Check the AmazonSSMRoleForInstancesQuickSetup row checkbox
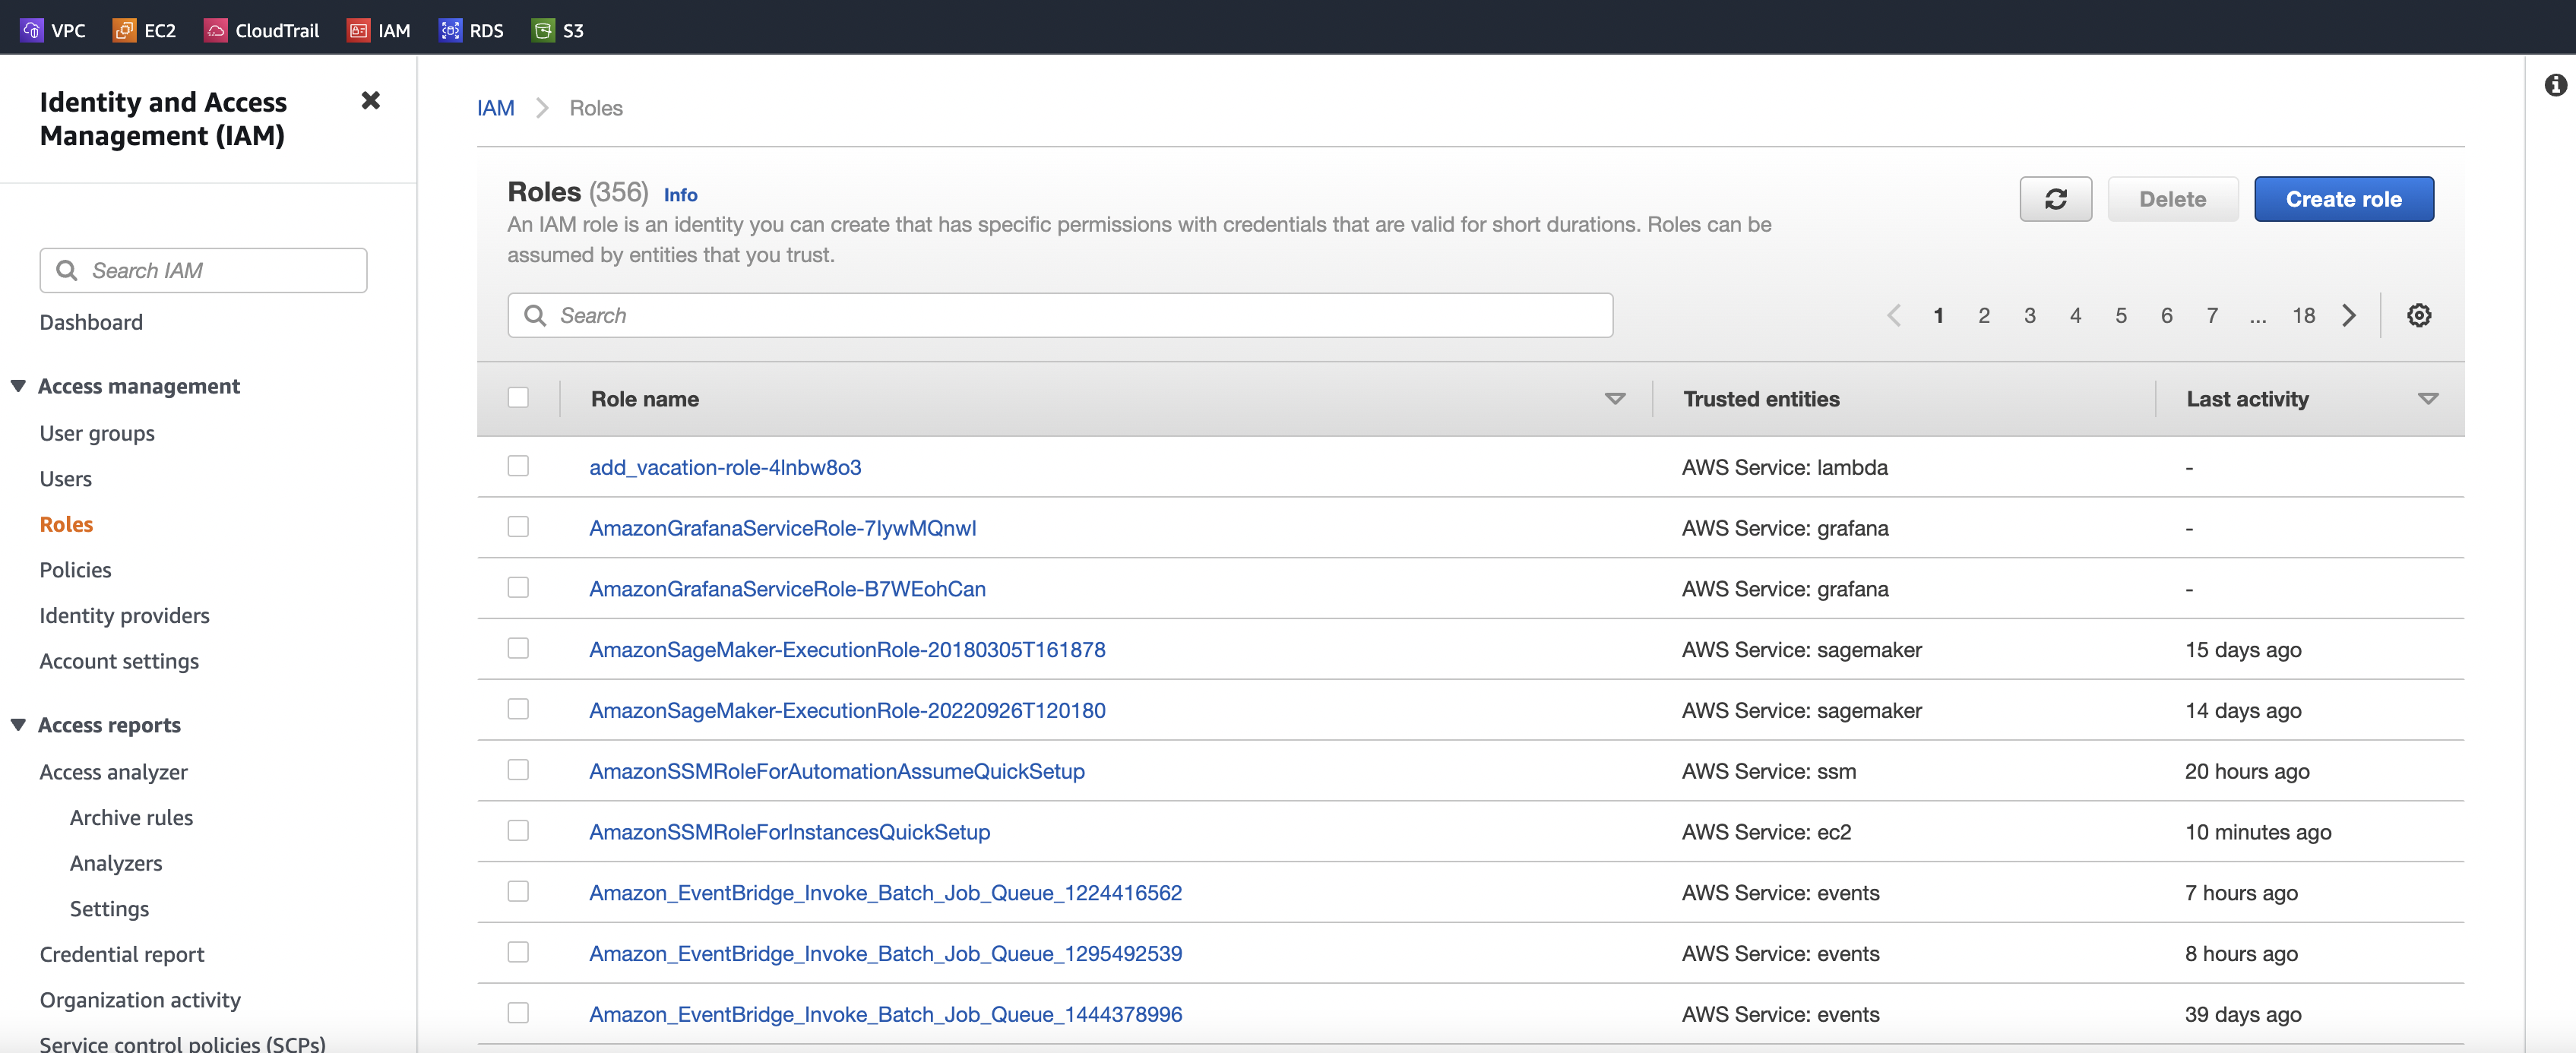Viewport: 2576px width, 1053px height. point(518,831)
